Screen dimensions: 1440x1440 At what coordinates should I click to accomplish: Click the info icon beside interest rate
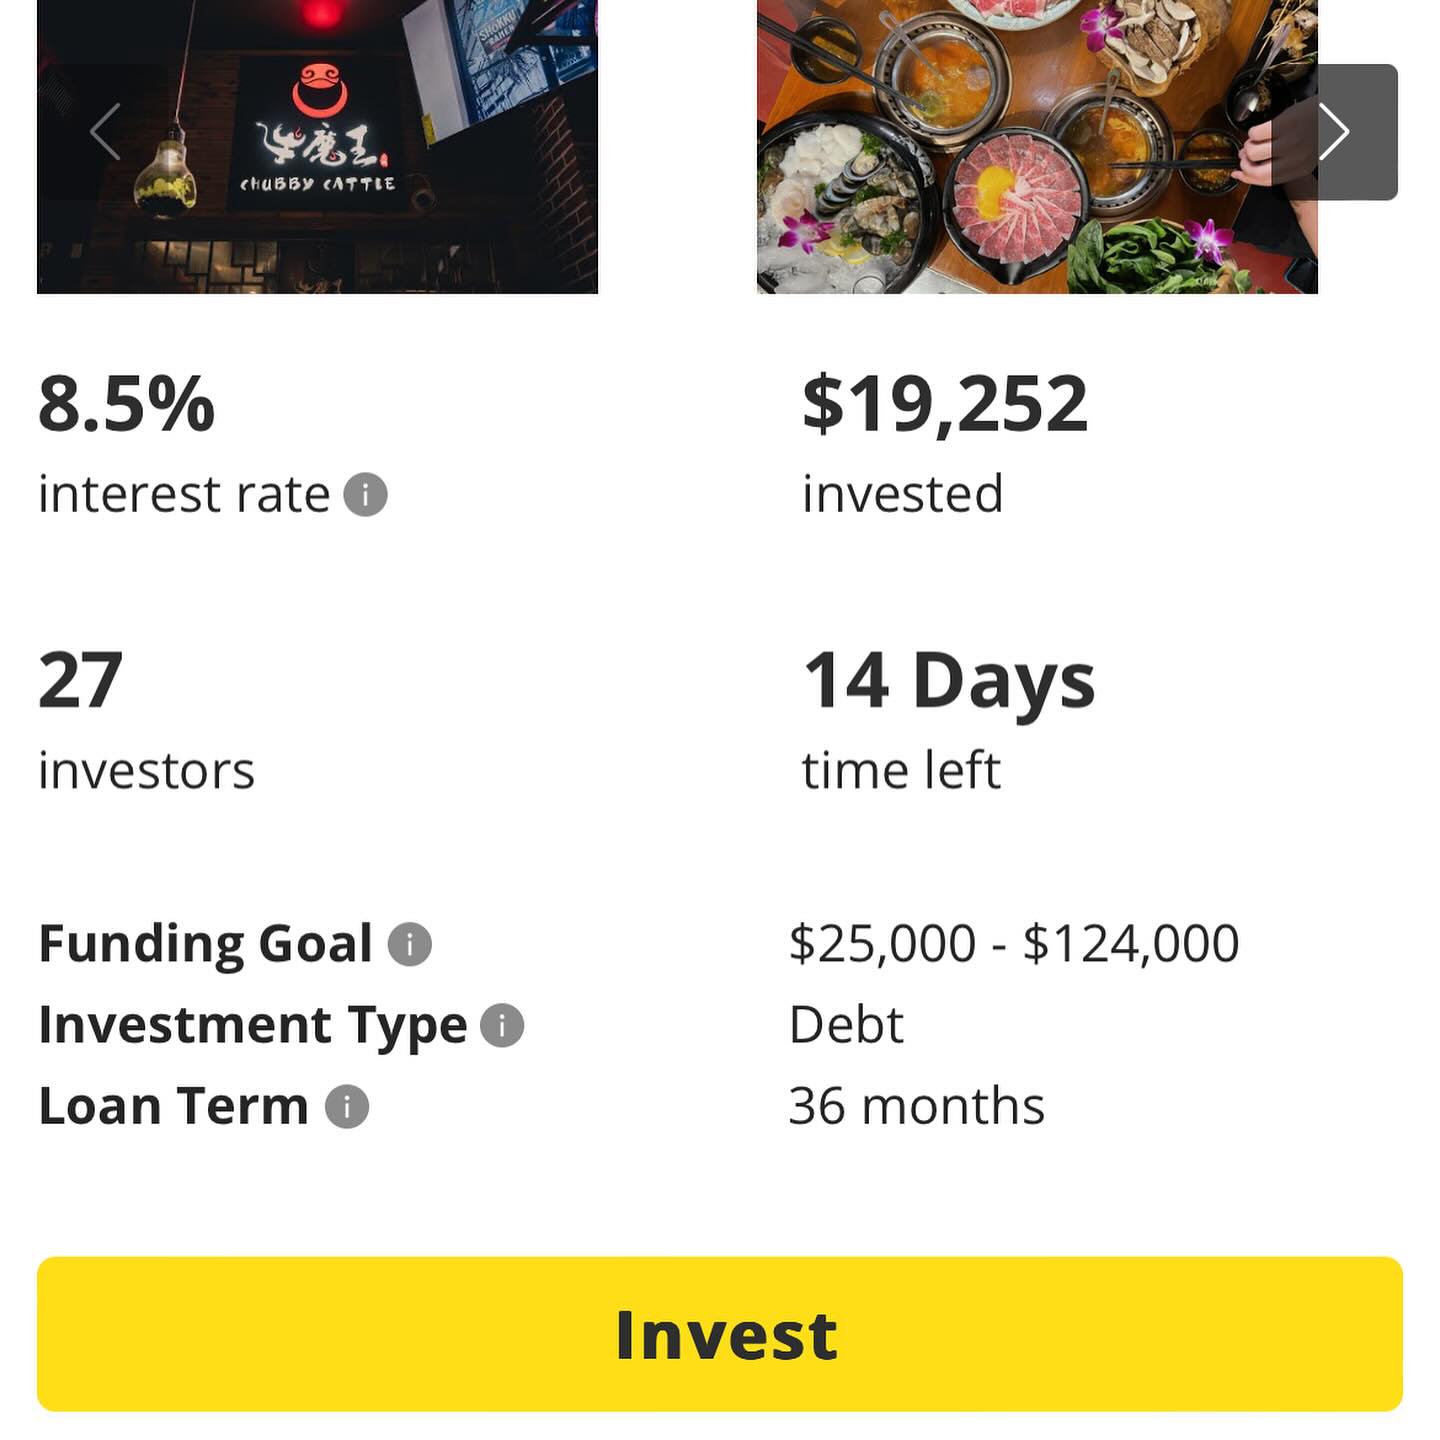click(365, 495)
